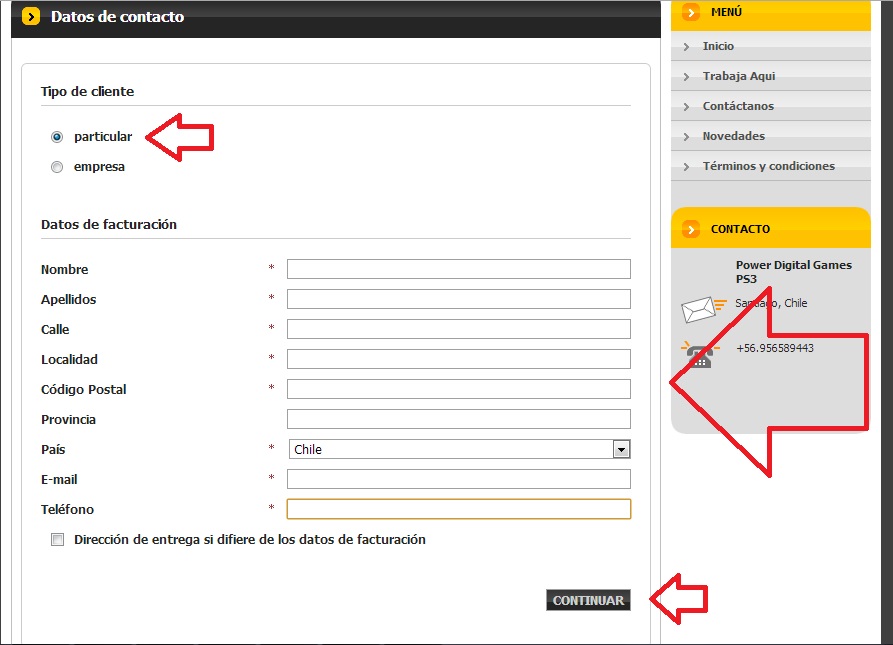
Task: Open the País dropdown showing Chile
Action: [459, 449]
